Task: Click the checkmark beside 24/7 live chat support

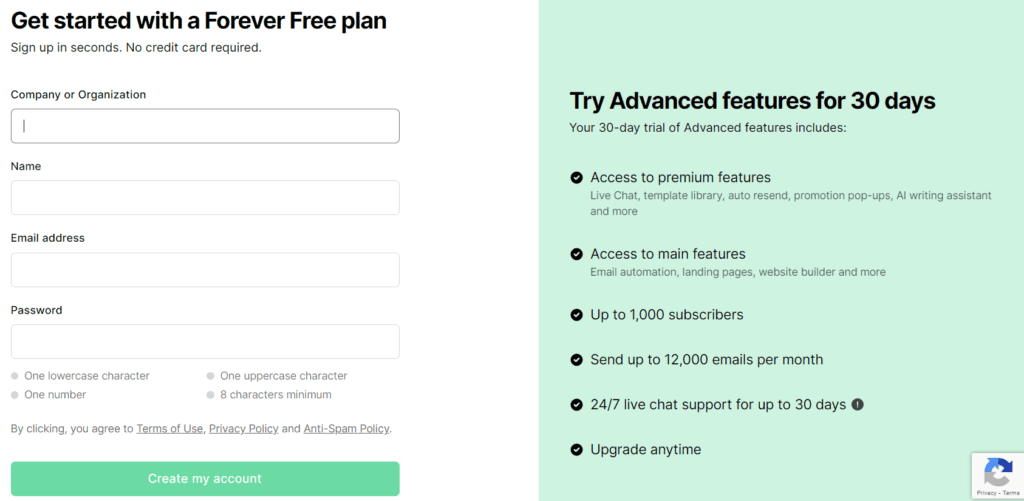Action: click(577, 405)
